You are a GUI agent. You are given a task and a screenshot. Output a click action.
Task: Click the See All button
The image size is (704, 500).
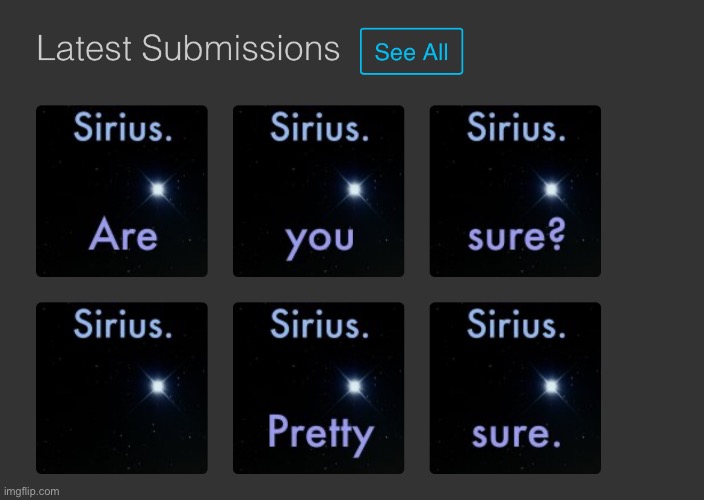(x=411, y=51)
